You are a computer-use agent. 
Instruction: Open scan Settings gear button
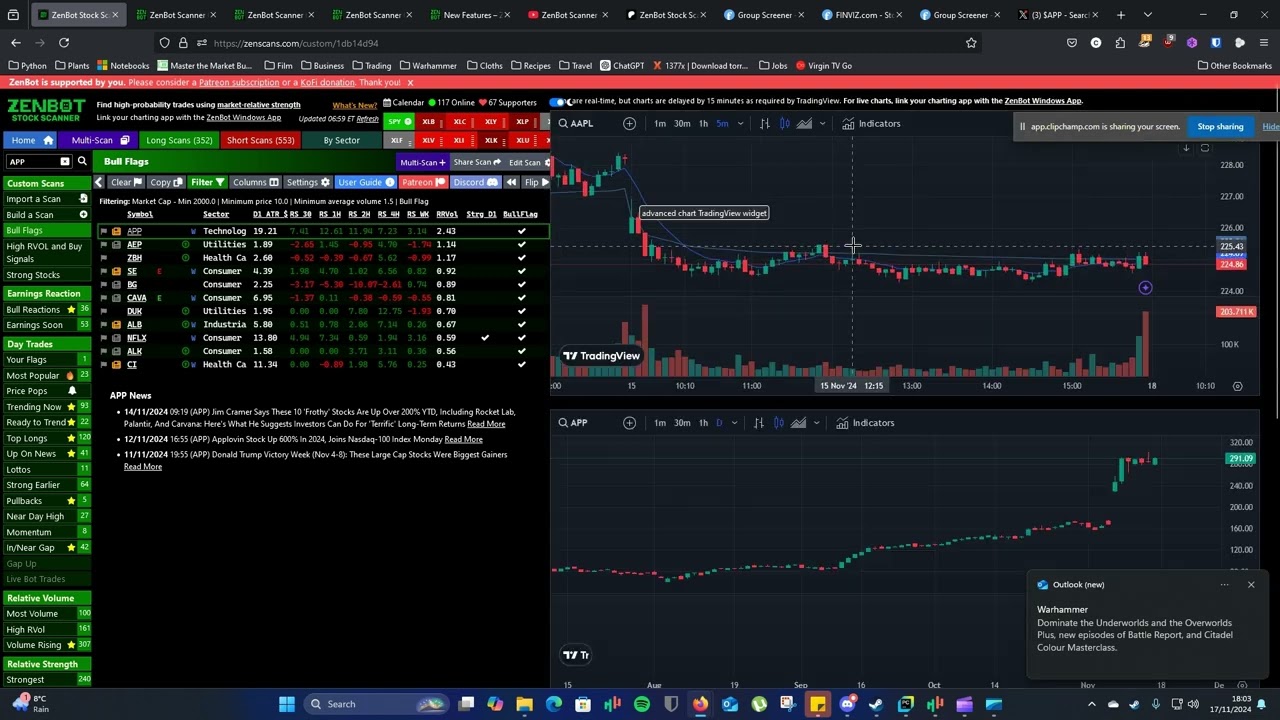[x=307, y=182]
